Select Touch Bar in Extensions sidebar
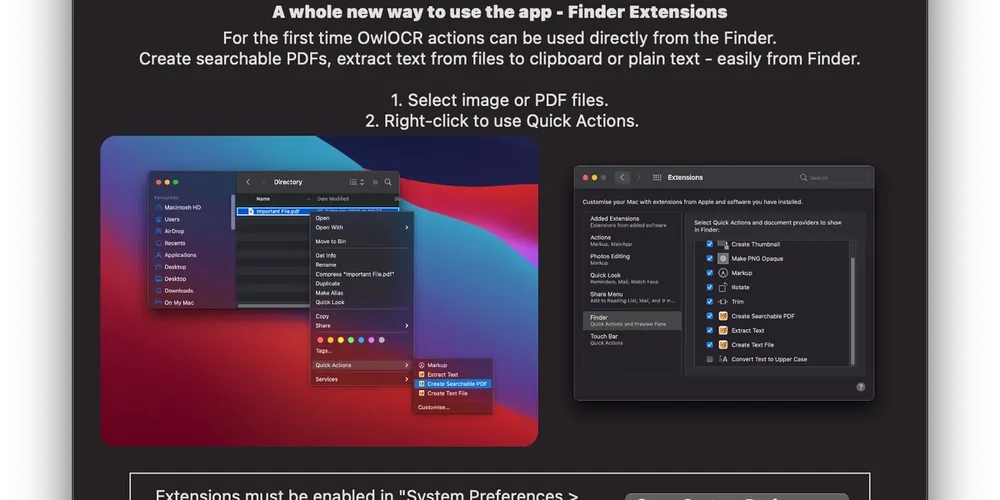 click(x=632, y=339)
